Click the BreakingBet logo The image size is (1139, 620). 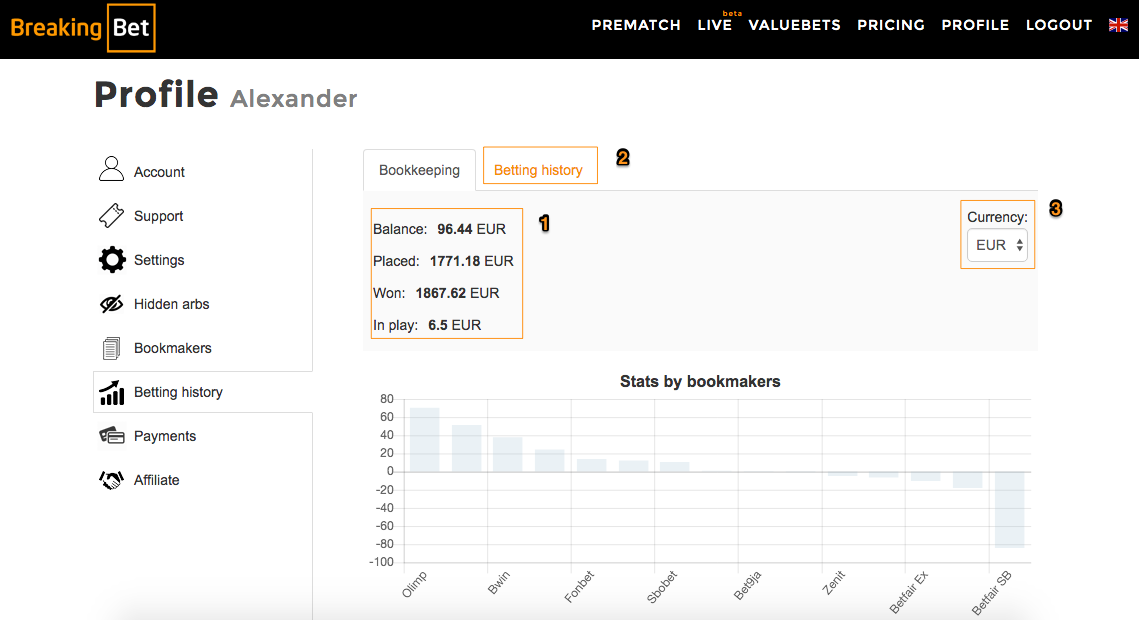(83, 28)
